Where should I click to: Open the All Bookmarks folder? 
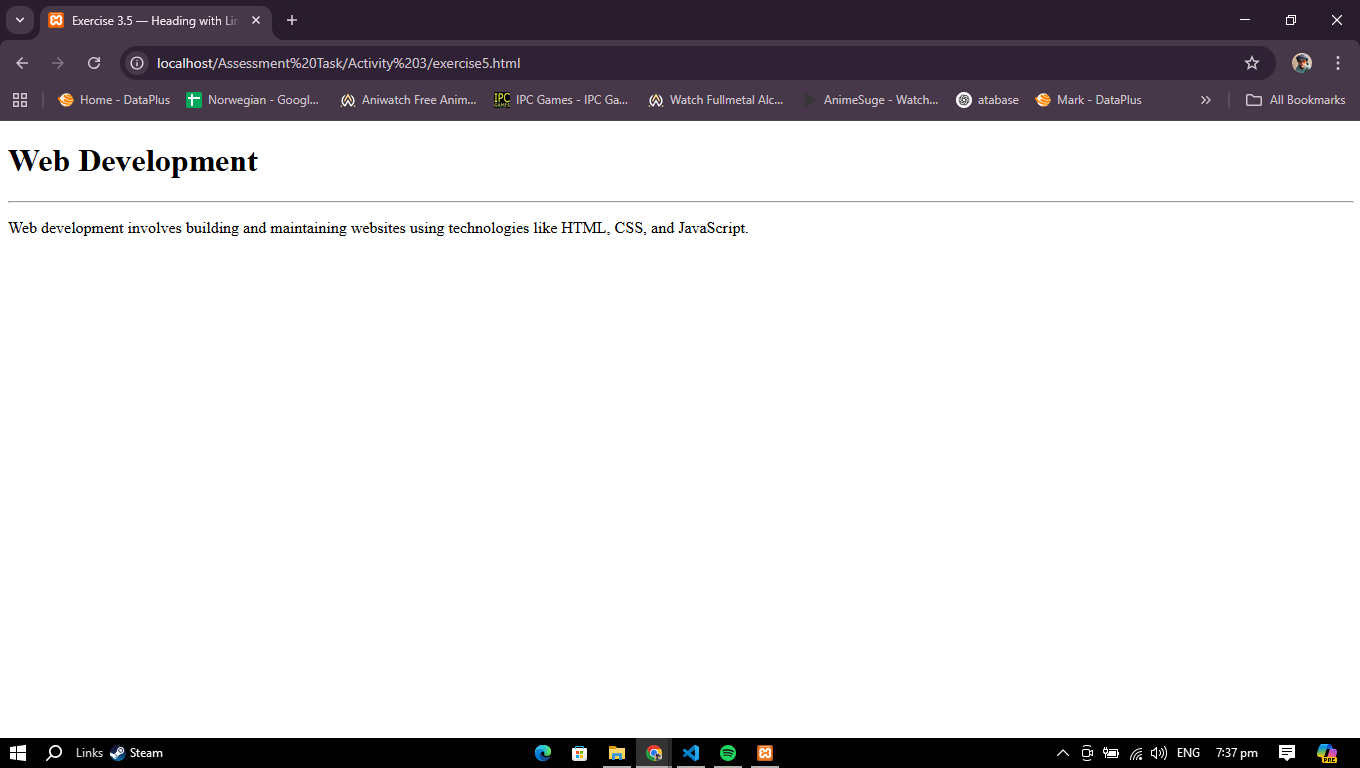pyautogui.click(x=1295, y=100)
